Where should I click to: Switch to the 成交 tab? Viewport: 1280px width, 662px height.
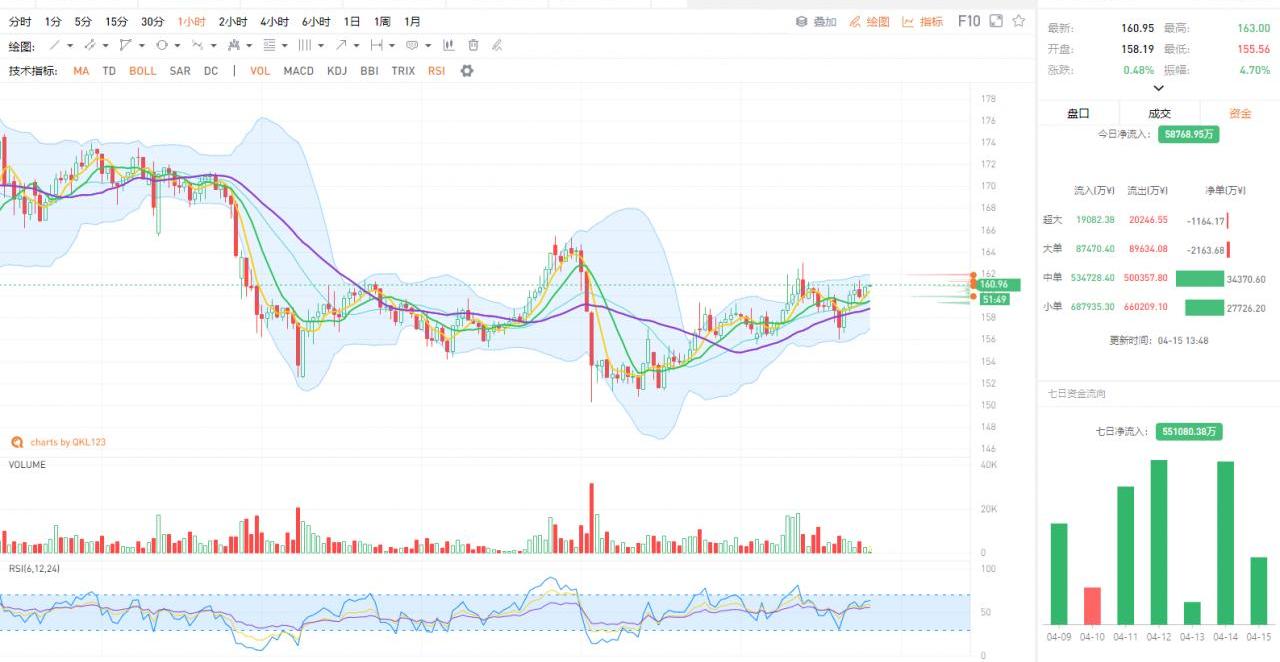1159,113
